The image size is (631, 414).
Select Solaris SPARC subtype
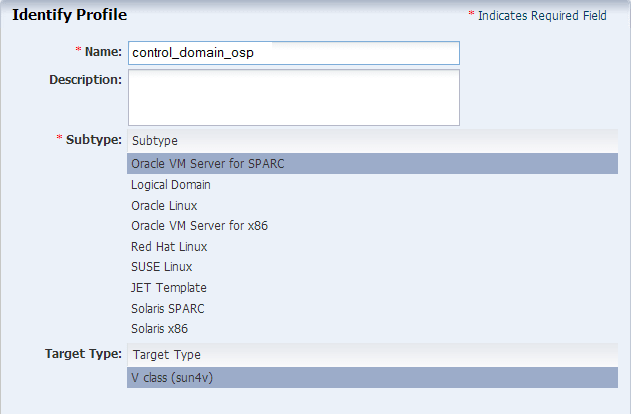pos(372,309)
